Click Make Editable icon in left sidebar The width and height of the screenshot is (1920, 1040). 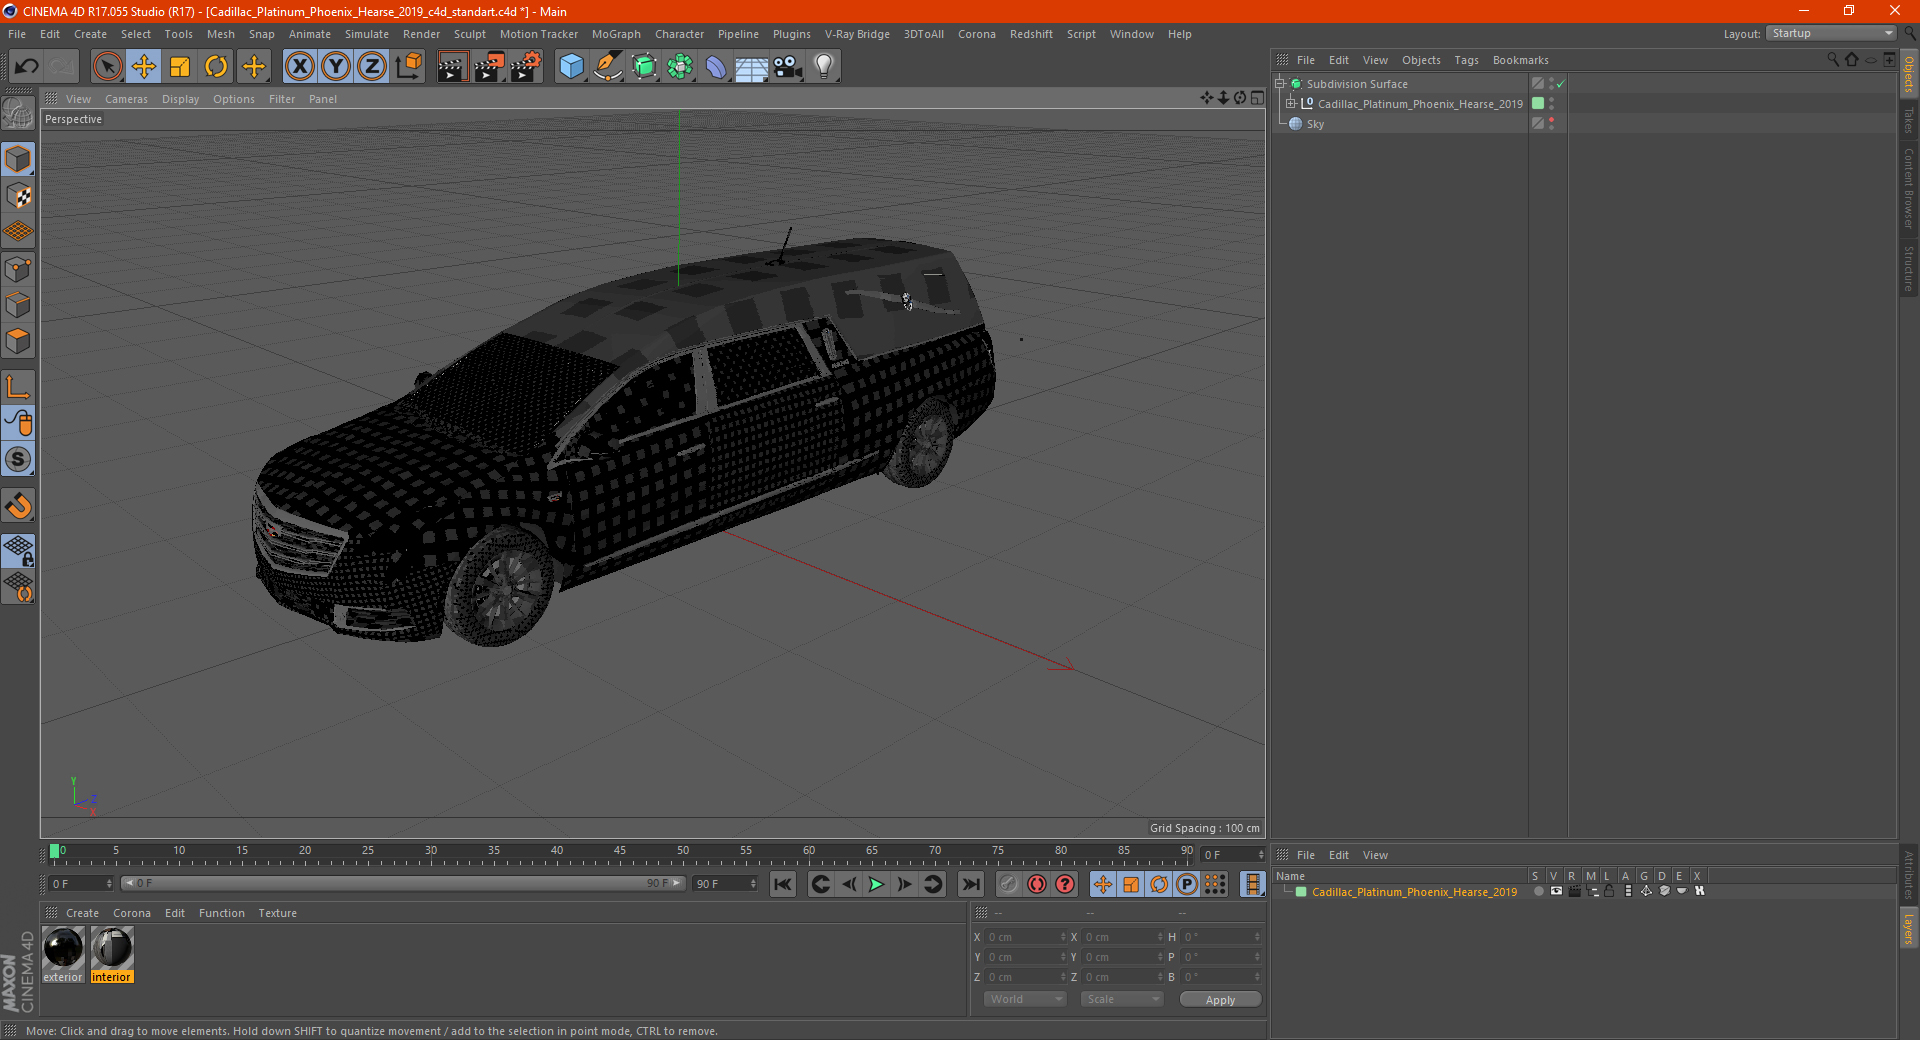click(x=18, y=114)
